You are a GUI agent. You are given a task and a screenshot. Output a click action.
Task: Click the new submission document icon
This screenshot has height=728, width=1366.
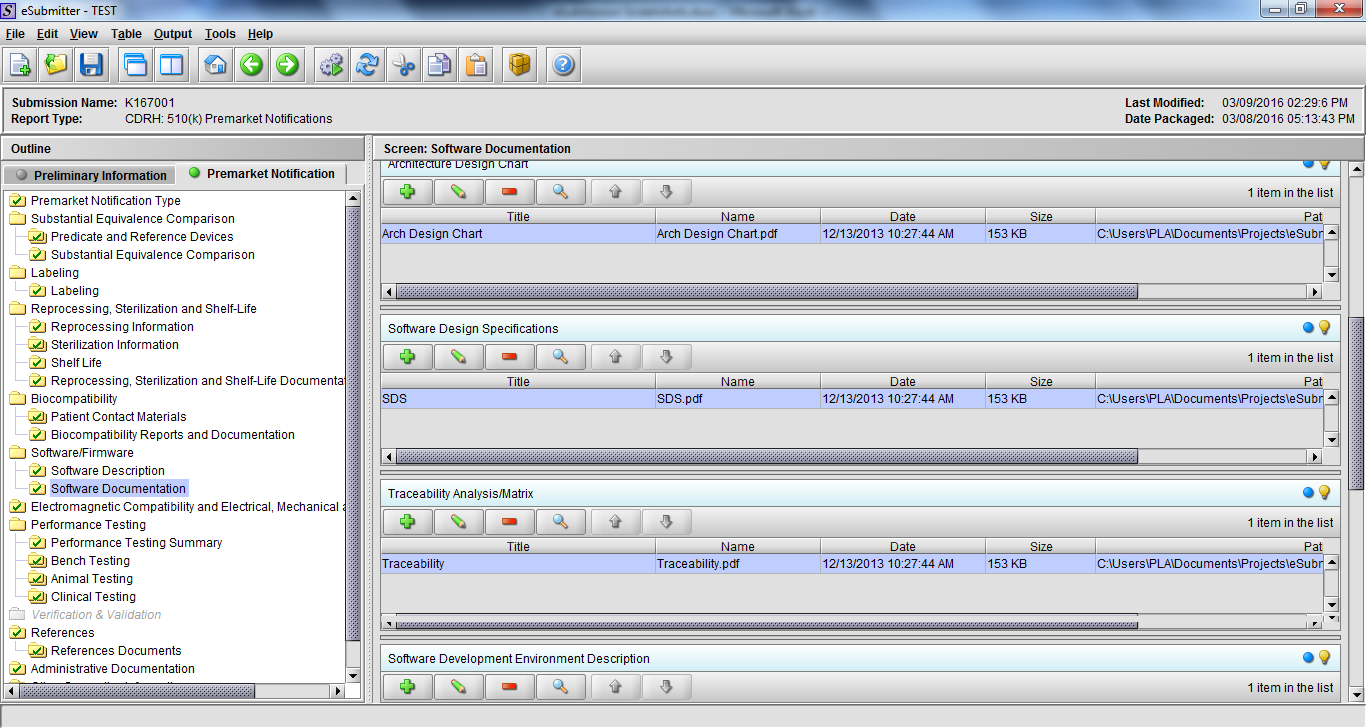(x=20, y=66)
